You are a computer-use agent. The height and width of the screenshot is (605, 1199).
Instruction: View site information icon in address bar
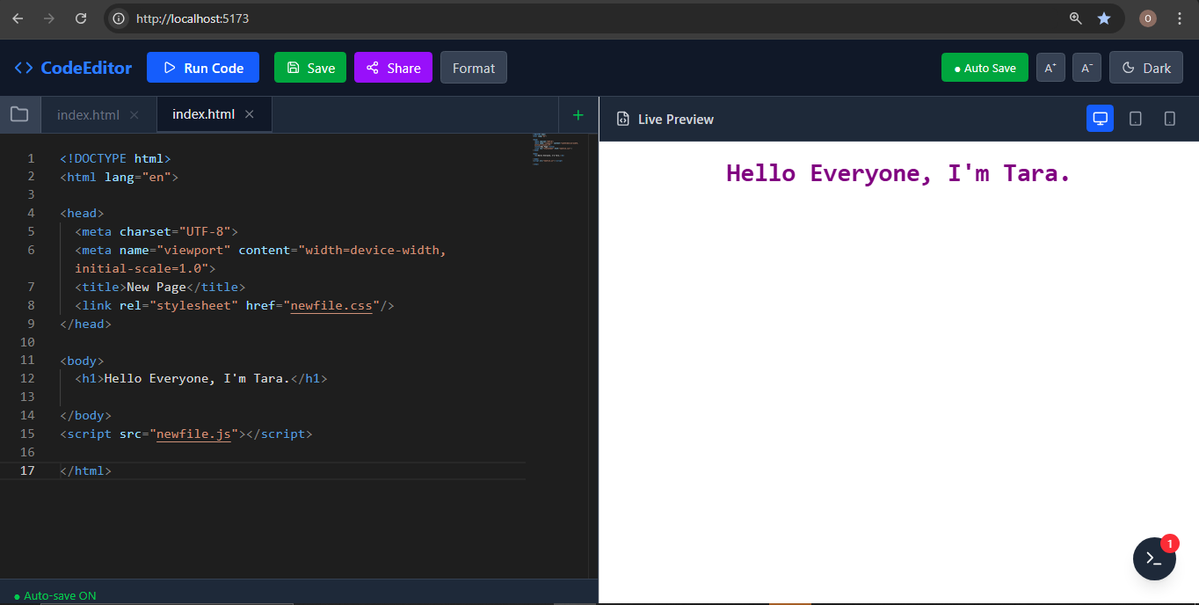click(x=119, y=18)
